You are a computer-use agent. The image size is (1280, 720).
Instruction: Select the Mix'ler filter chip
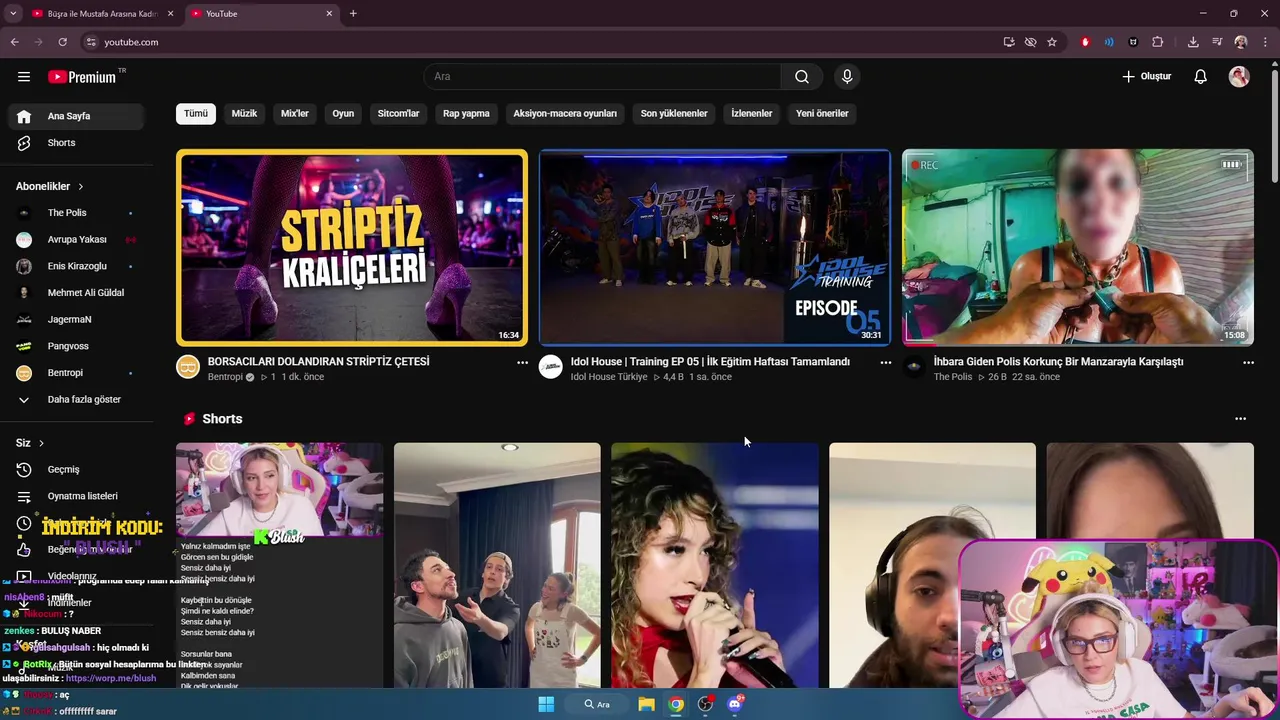pos(295,114)
